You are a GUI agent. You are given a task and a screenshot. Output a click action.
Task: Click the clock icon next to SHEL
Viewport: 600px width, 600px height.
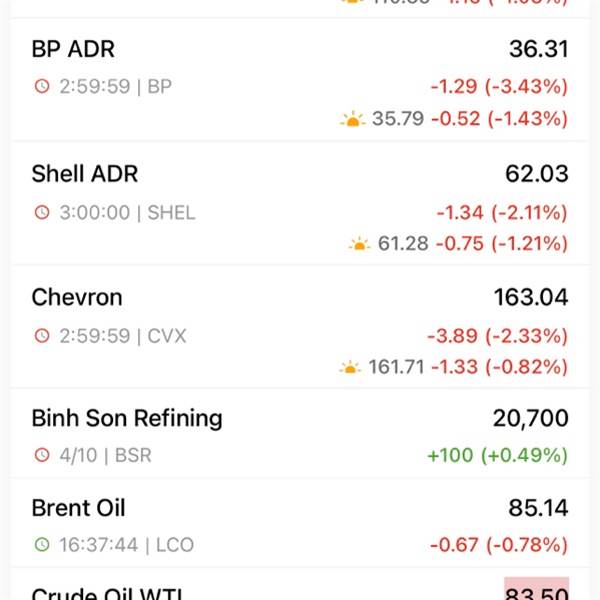(42, 212)
